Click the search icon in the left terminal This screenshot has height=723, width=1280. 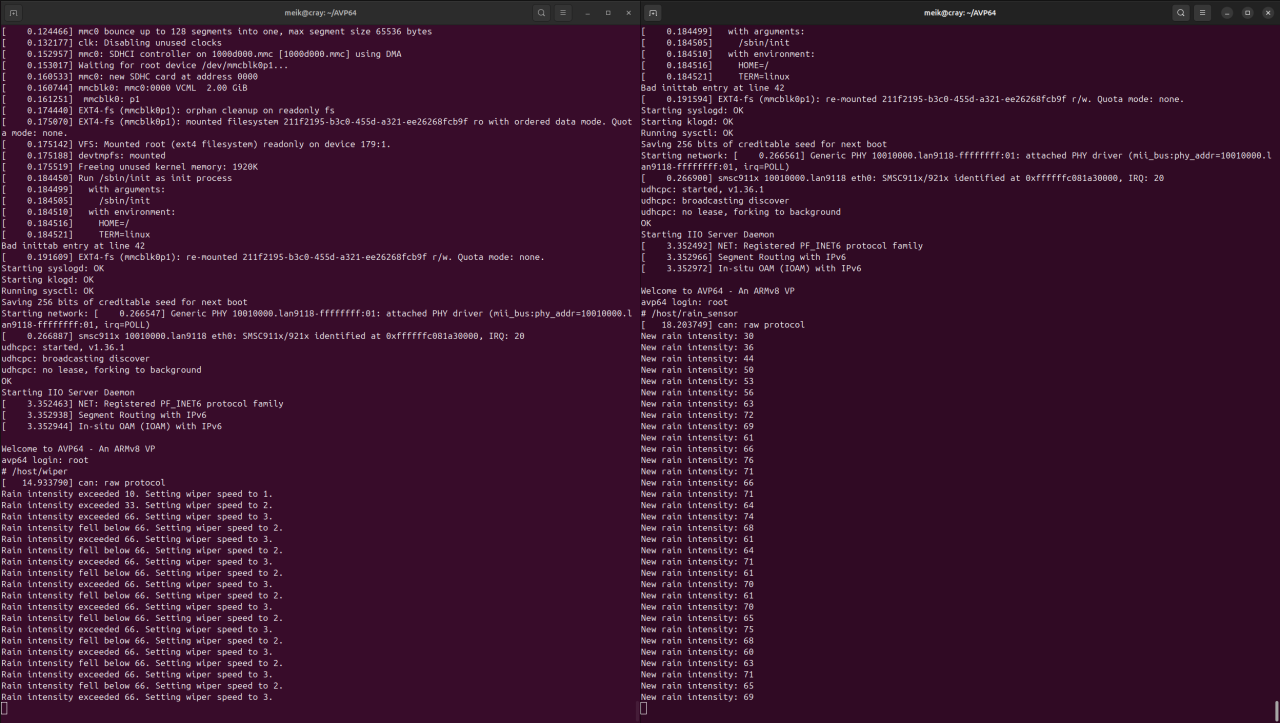pos(541,13)
